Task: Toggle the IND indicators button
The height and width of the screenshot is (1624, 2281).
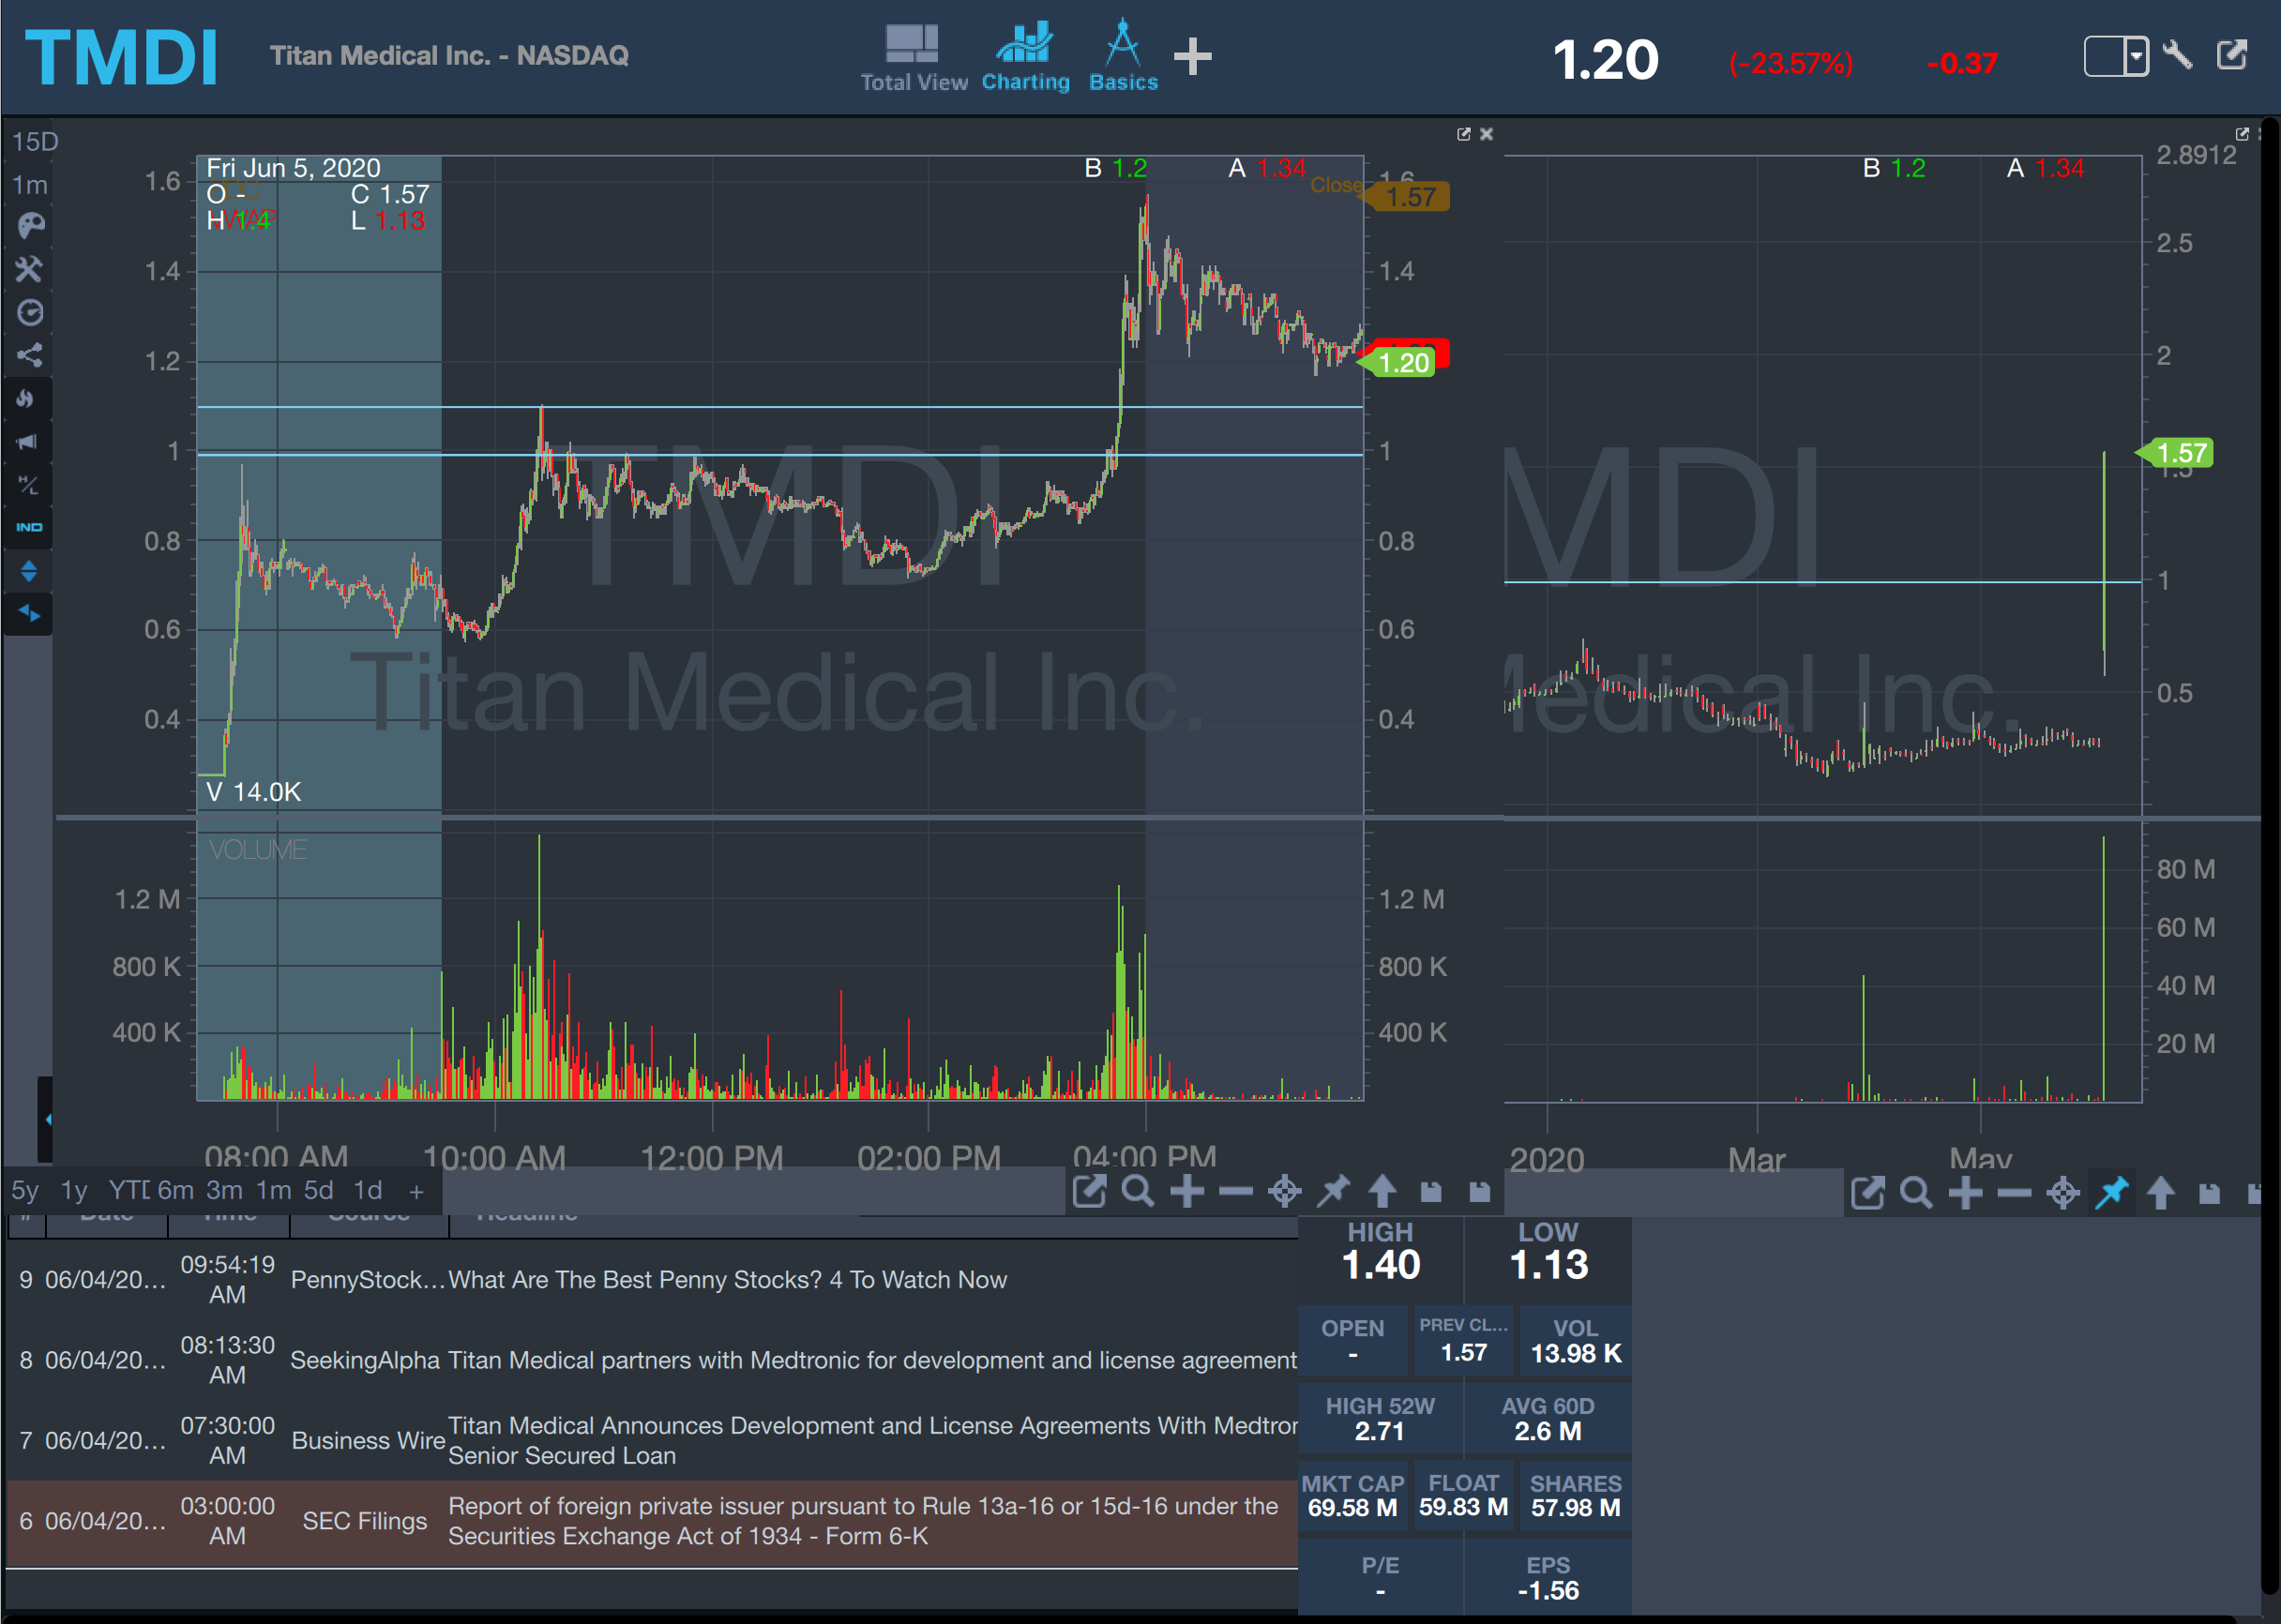Action: [28, 527]
